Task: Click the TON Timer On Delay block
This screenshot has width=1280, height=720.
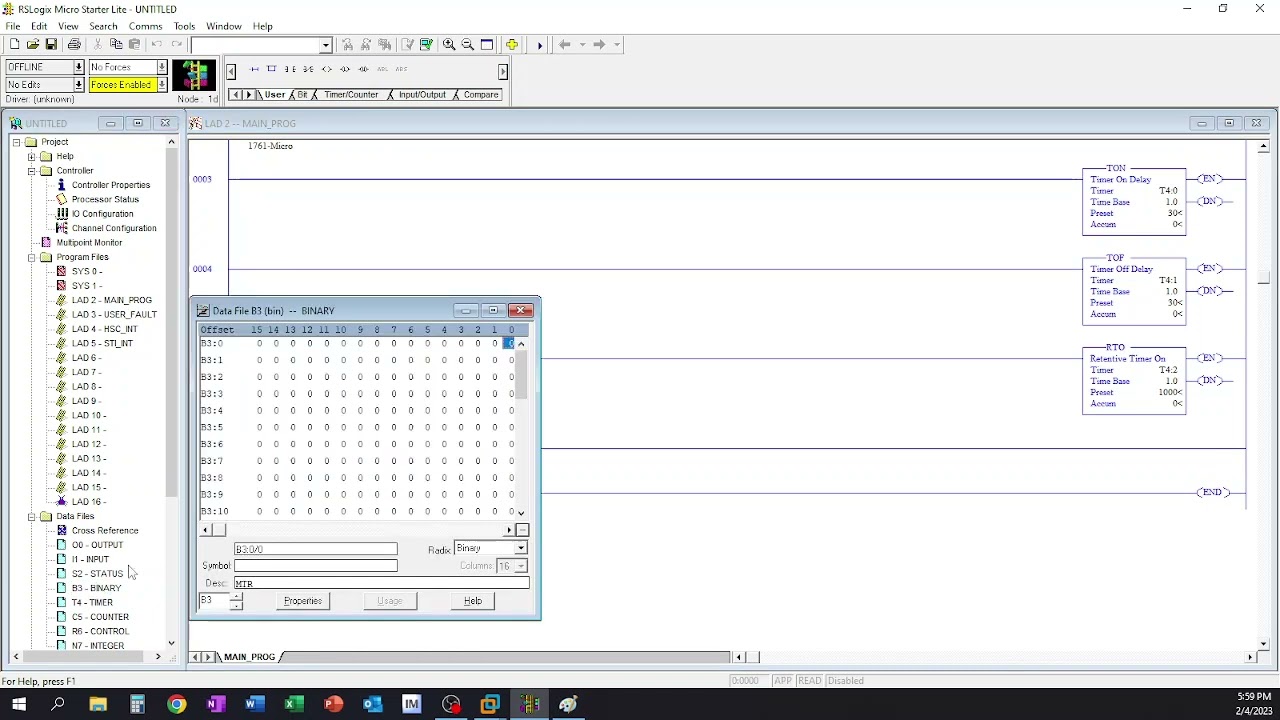Action: [x=1134, y=202]
